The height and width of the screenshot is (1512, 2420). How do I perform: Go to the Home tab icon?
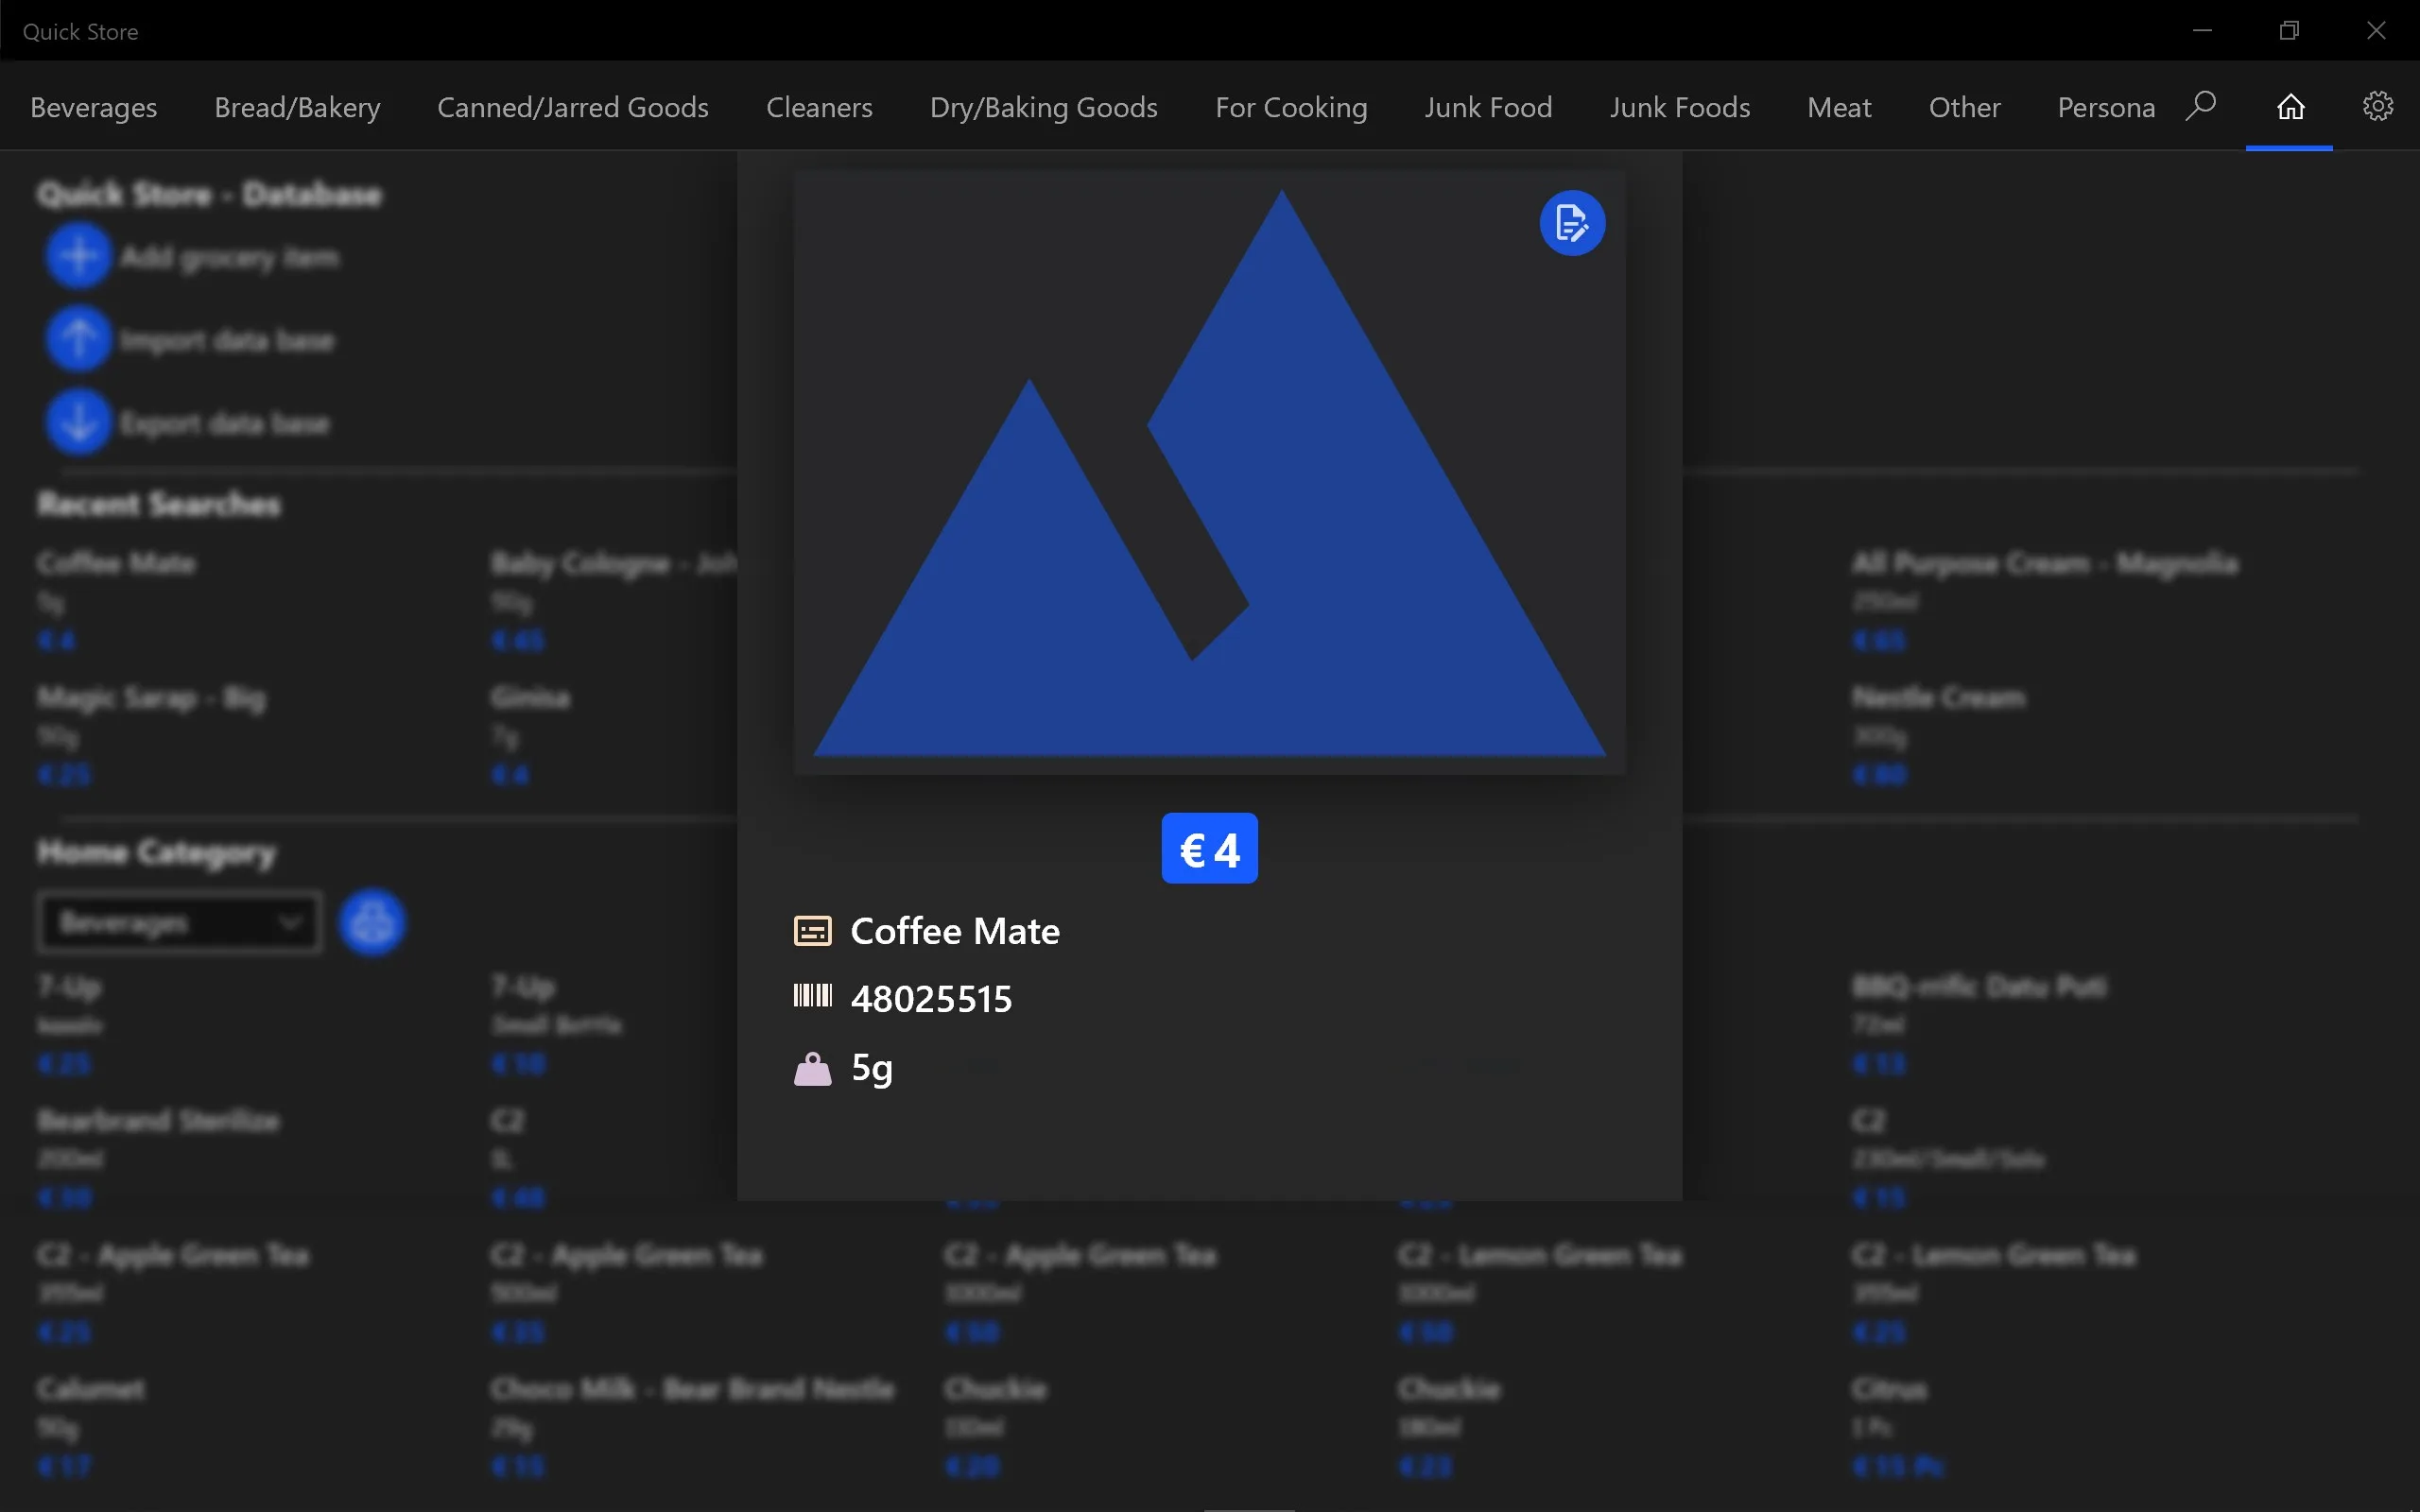[x=2290, y=106]
